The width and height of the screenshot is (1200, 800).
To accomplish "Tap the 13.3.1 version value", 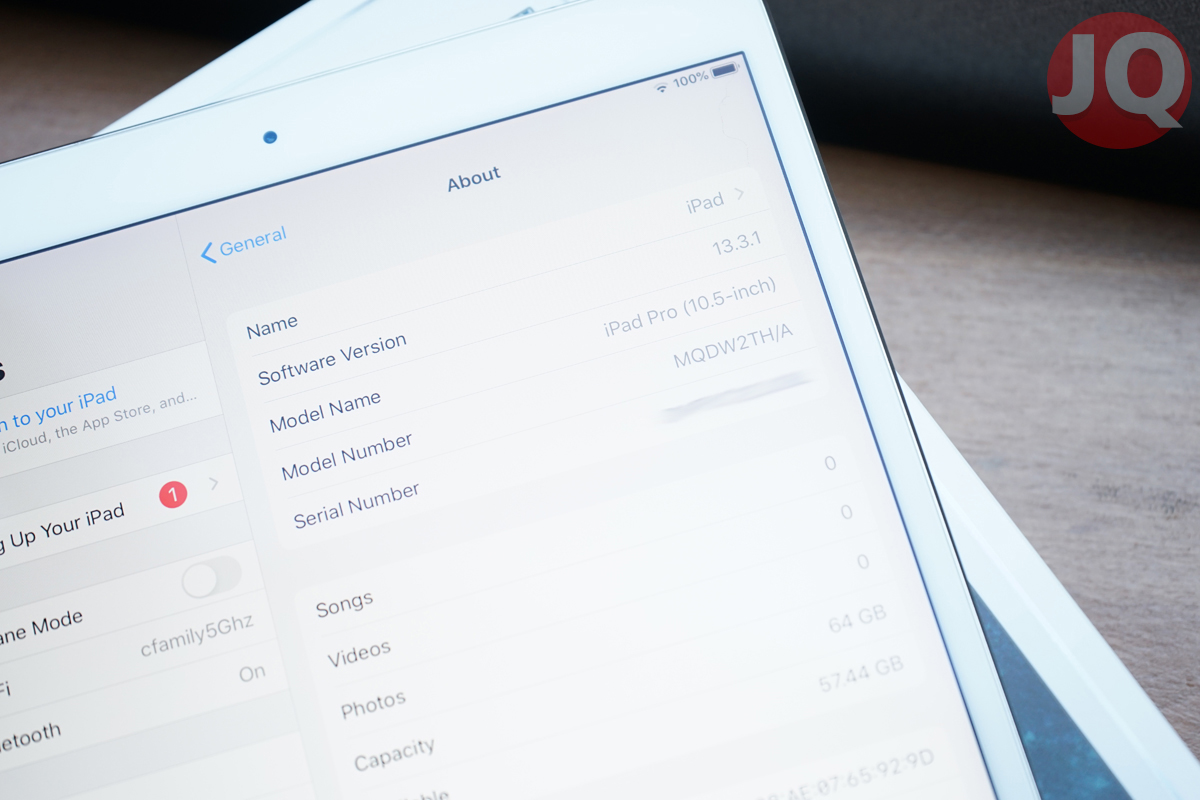I will 738,245.
